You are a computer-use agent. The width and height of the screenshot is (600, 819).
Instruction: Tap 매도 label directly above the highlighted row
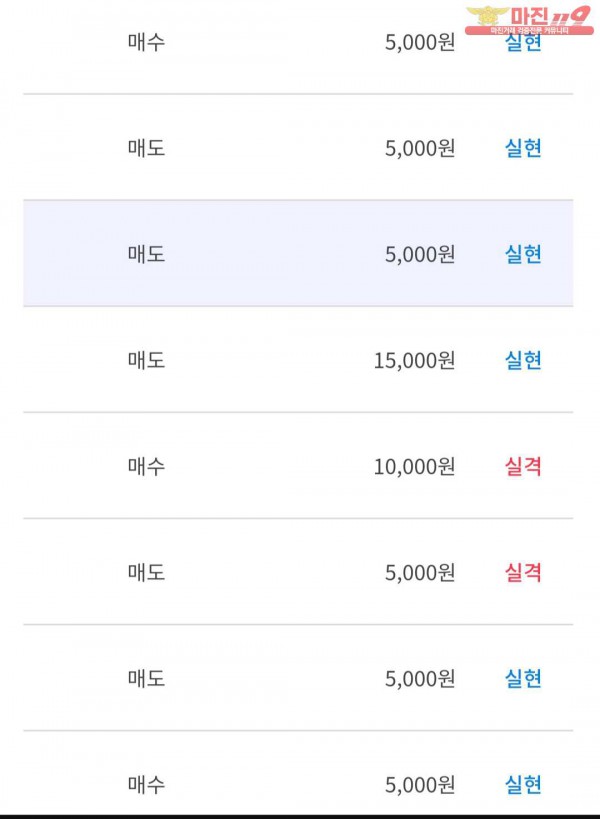point(146,148)
